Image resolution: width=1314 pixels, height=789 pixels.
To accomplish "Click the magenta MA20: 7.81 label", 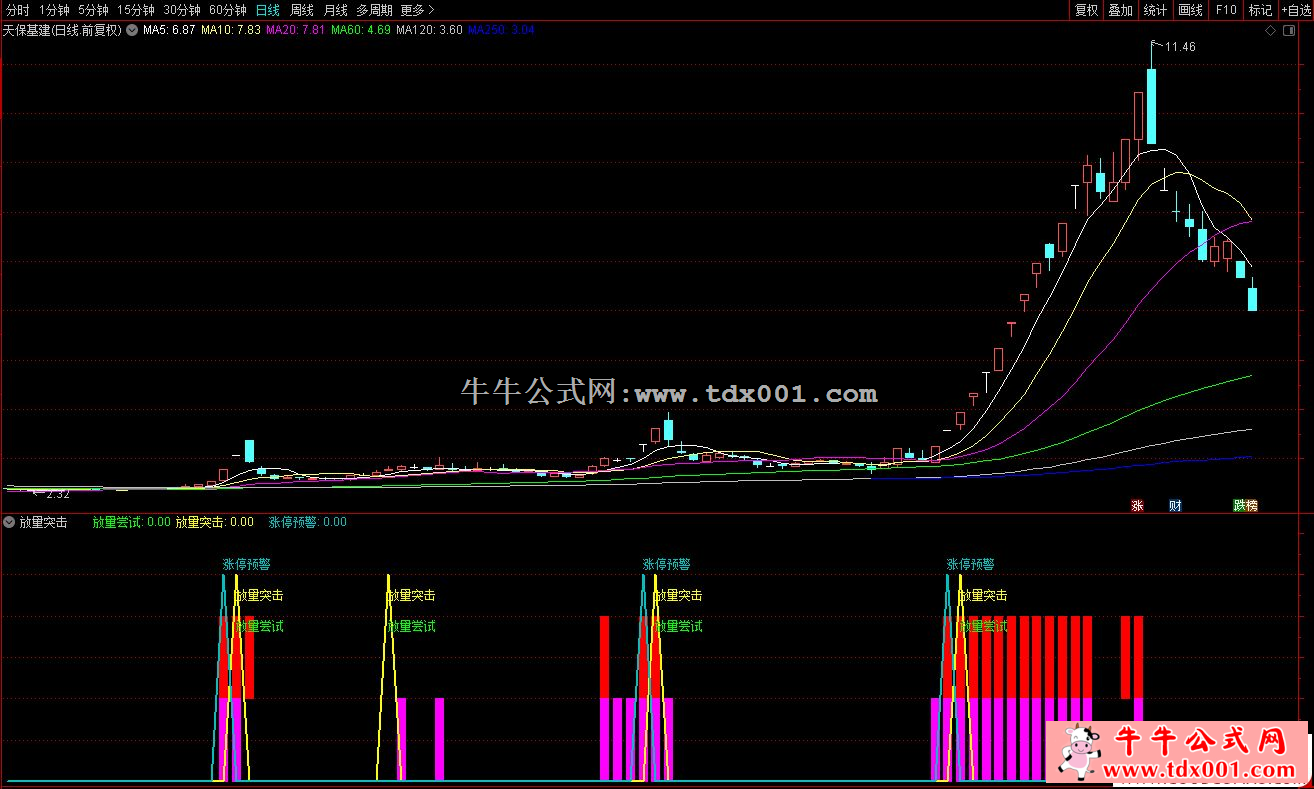I will point(296,30).
